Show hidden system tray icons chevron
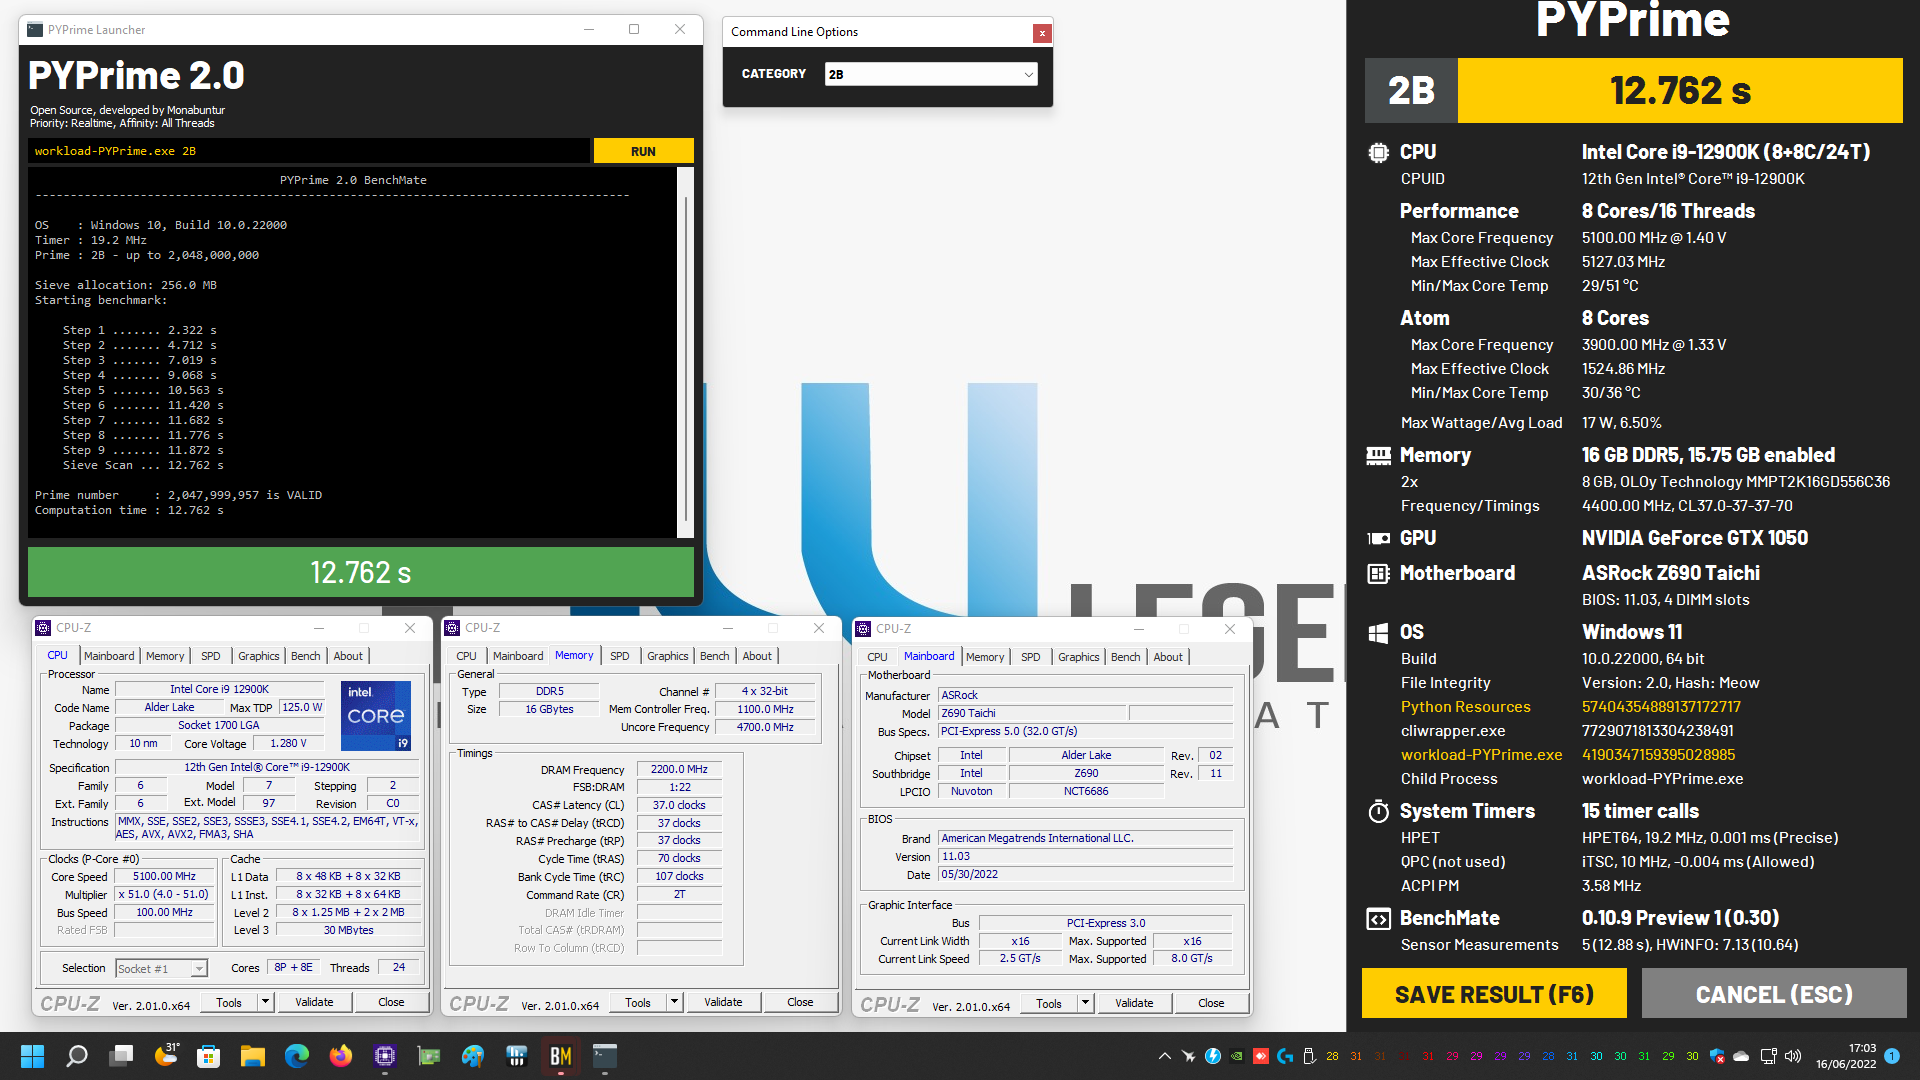Viewport: 1920px width, 1080px height. point(1165,1056)
